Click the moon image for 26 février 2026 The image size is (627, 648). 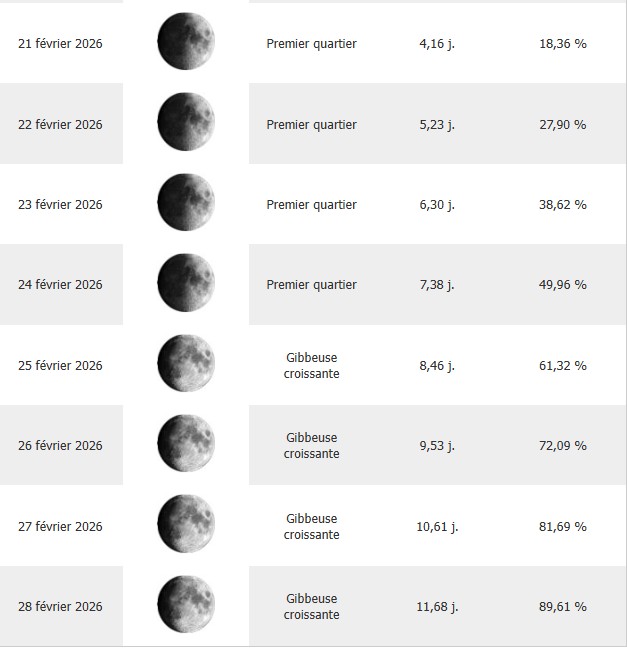click(x=186, y=444)
